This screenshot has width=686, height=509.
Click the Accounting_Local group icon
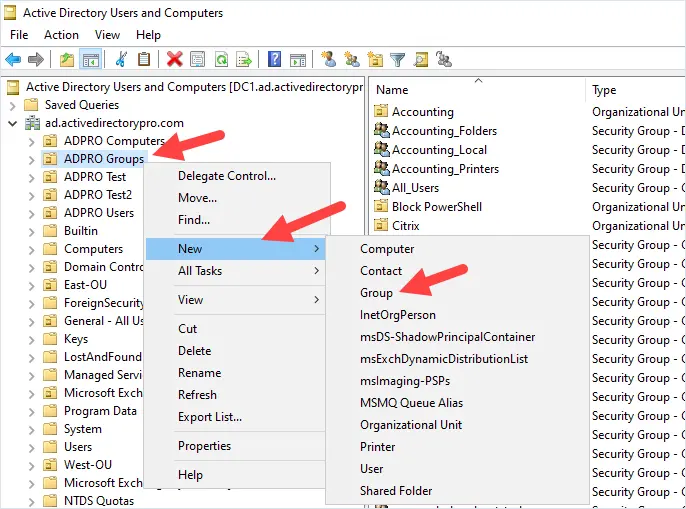tap(382, 149)
